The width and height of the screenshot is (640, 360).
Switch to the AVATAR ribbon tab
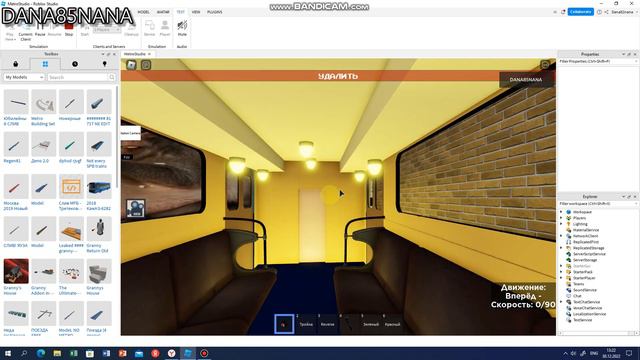tap(163, 12)
